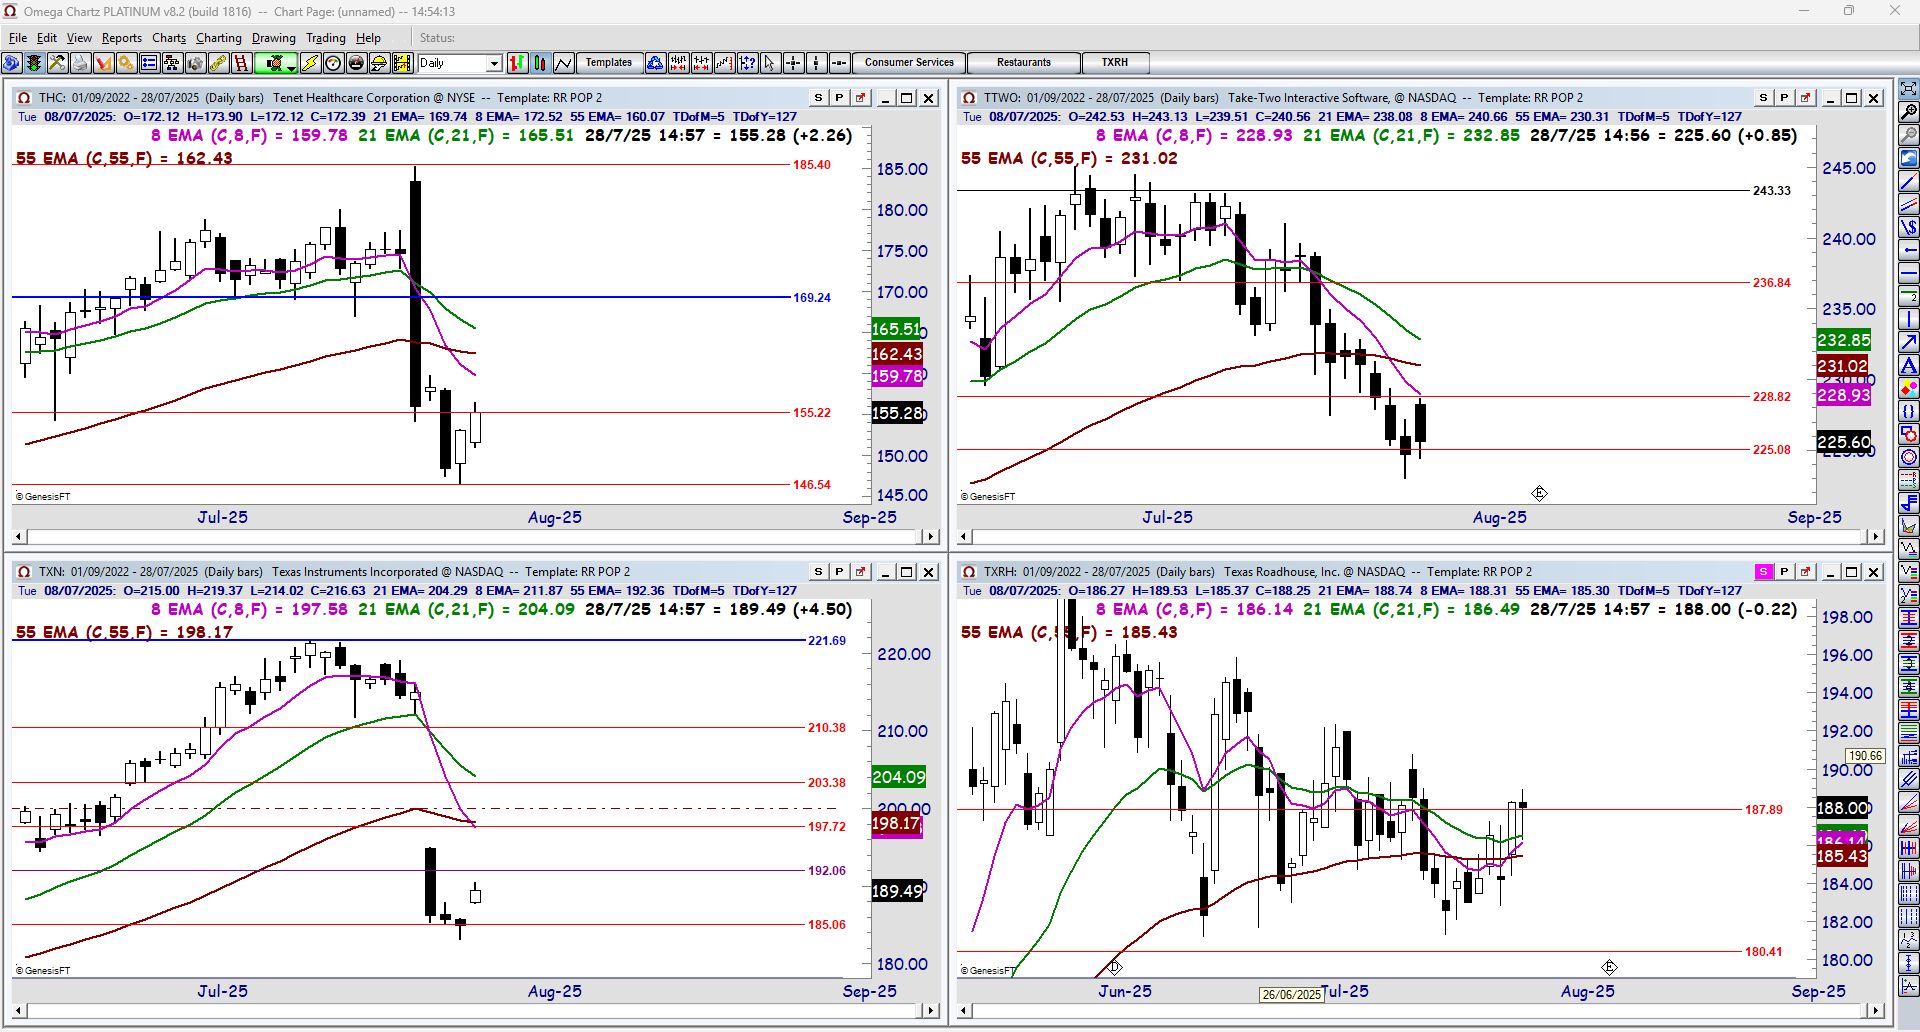
Task: Select the diagonal arrow drawing tool
Action: pos(1909,342)
